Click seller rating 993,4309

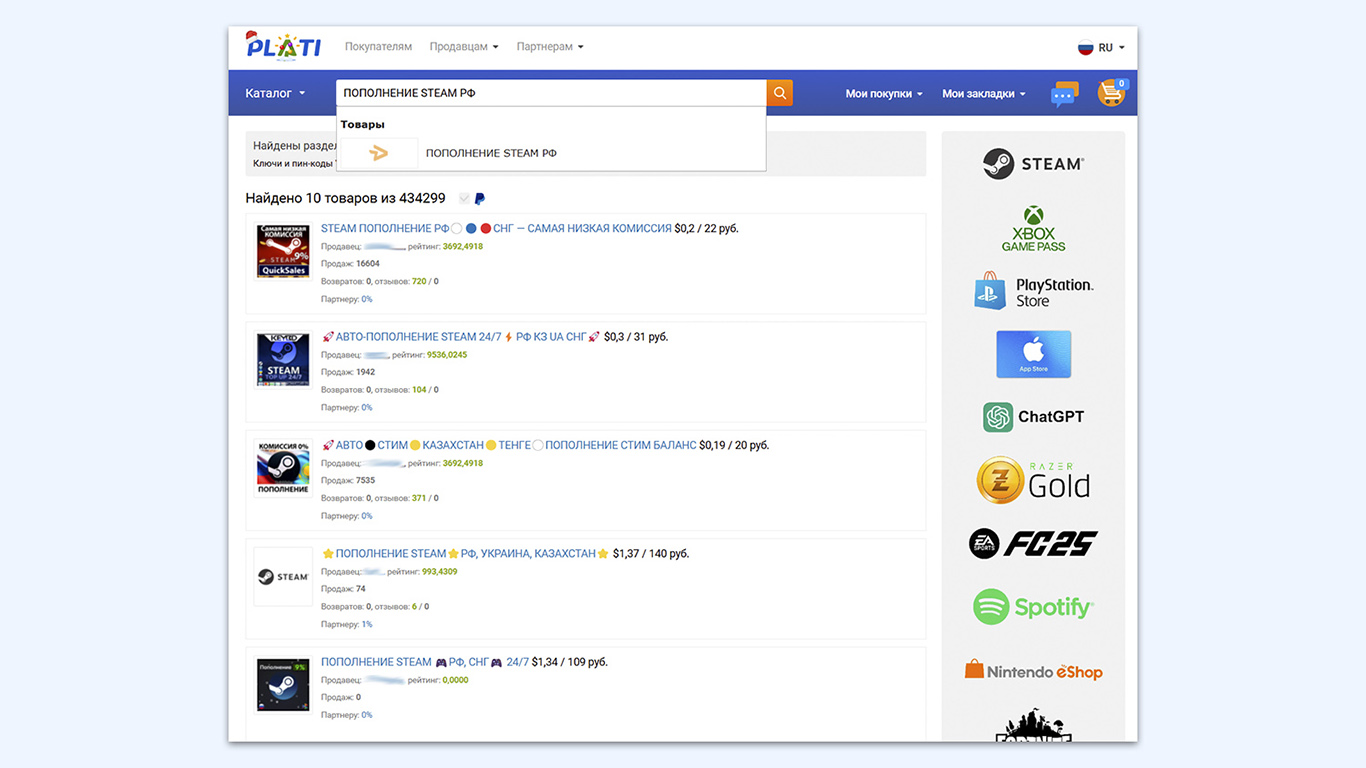pyautogui.click(x=440, y=572)
